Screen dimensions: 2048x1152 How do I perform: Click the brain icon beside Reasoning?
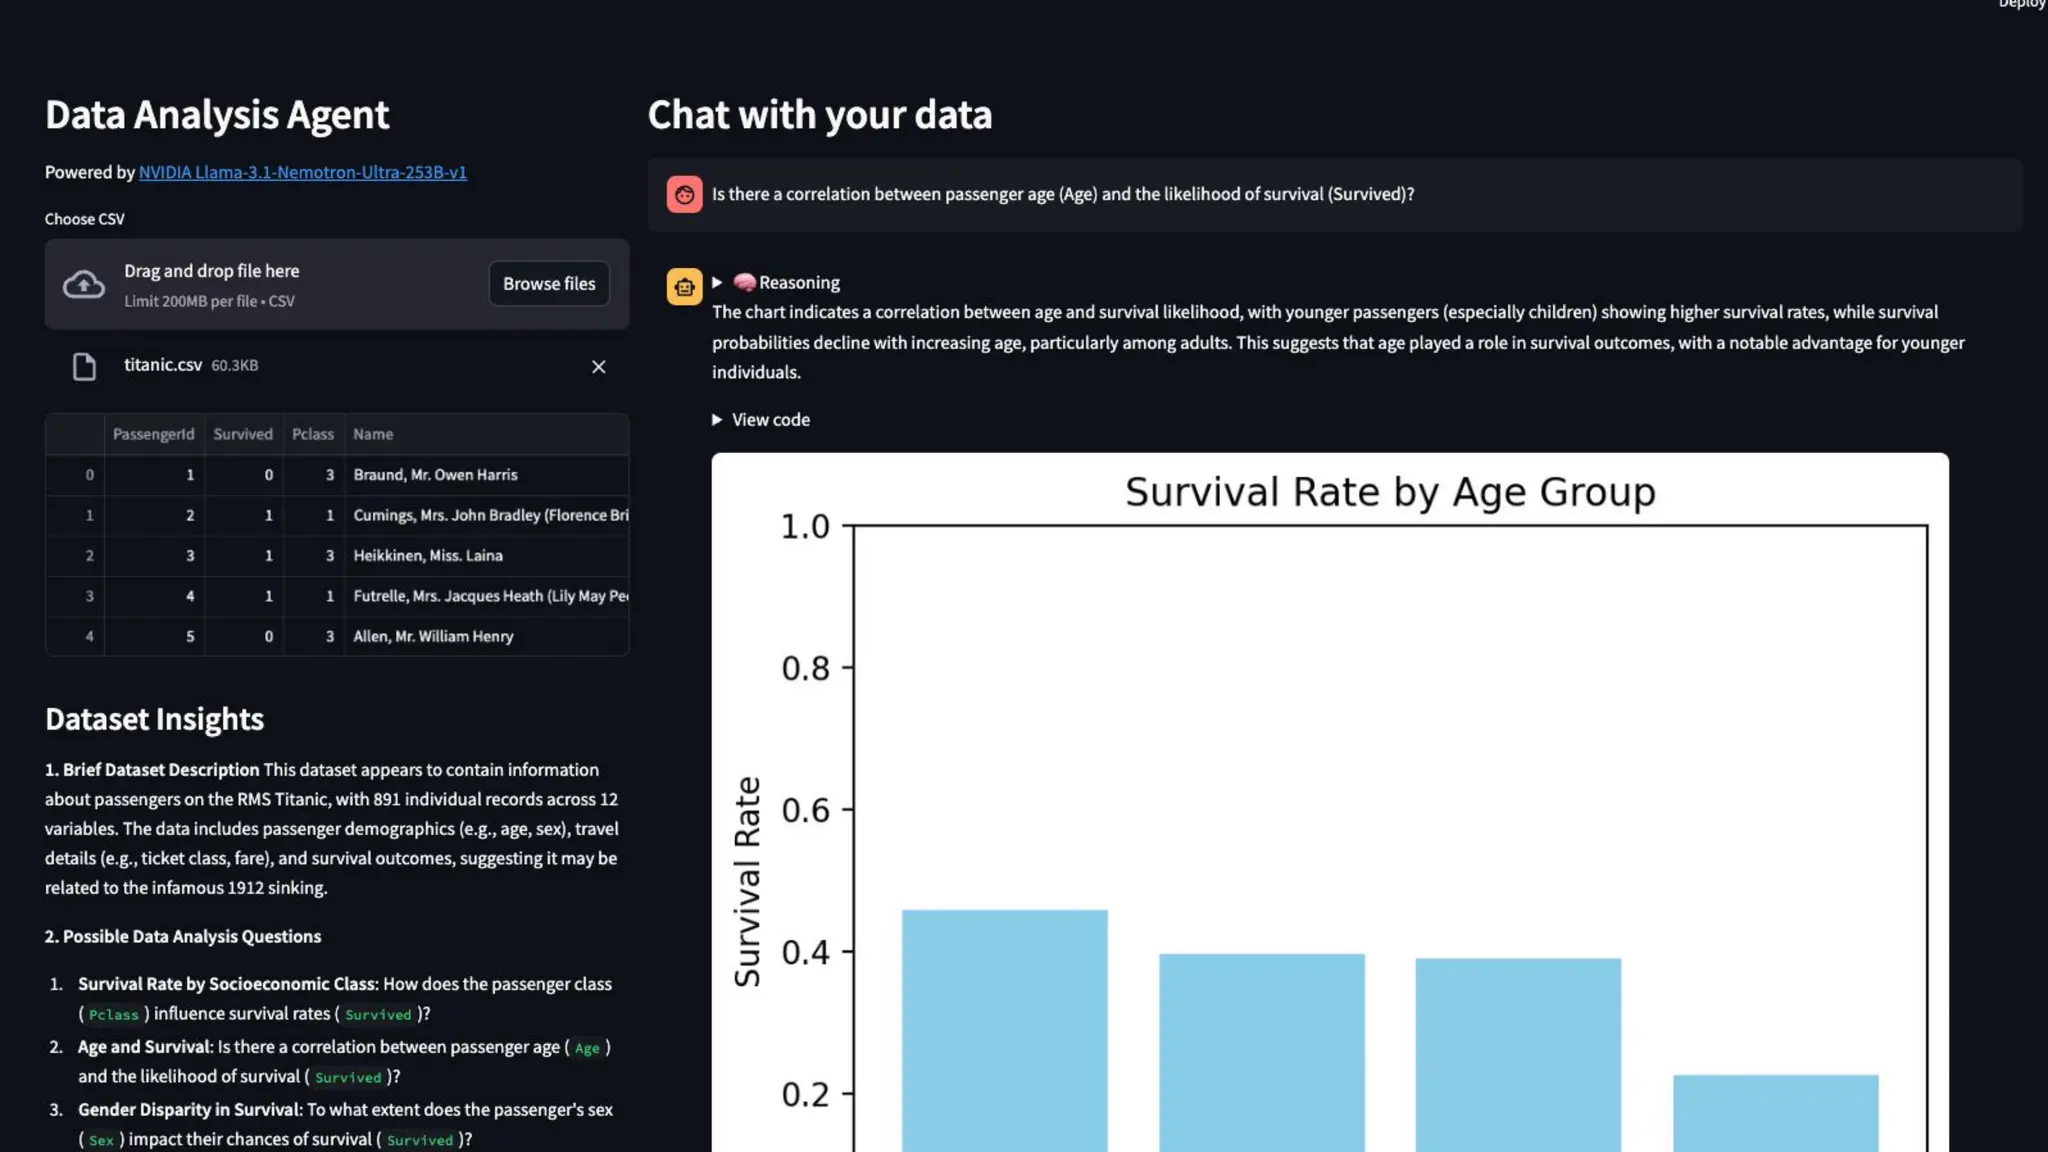[744, 283]
